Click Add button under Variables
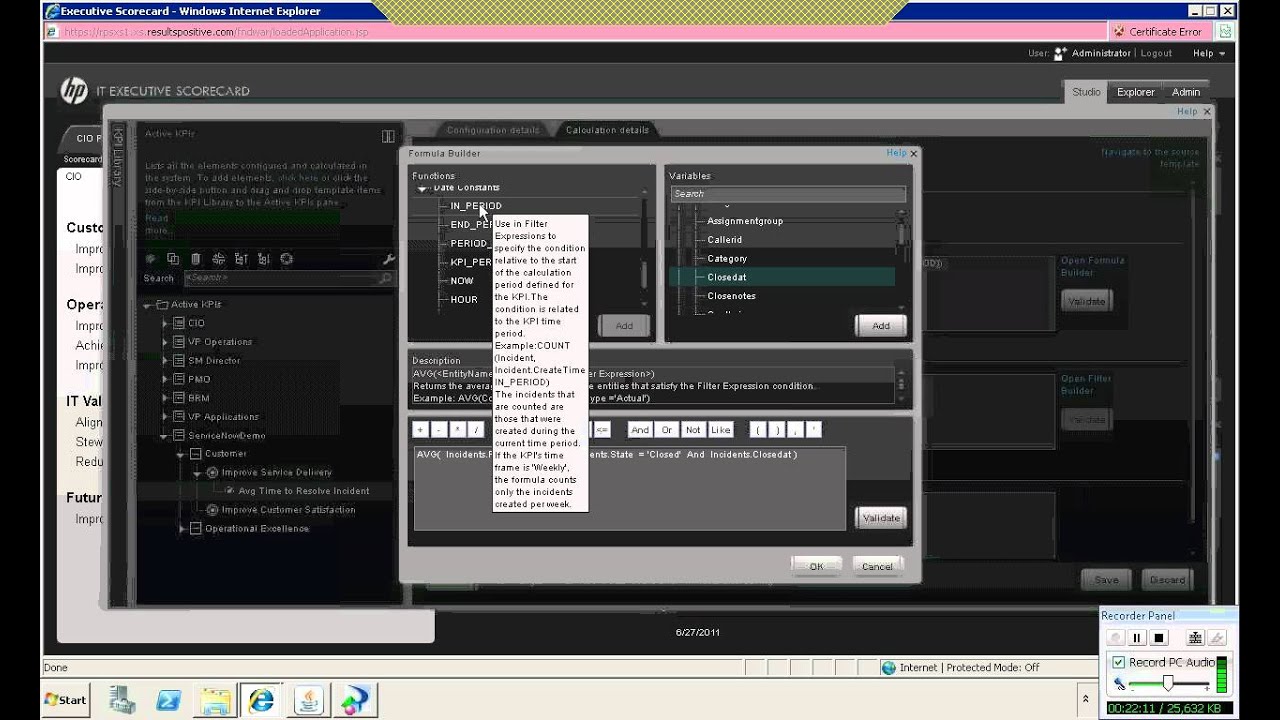This screenshot has height=720, width=1280. coord(881,326)
